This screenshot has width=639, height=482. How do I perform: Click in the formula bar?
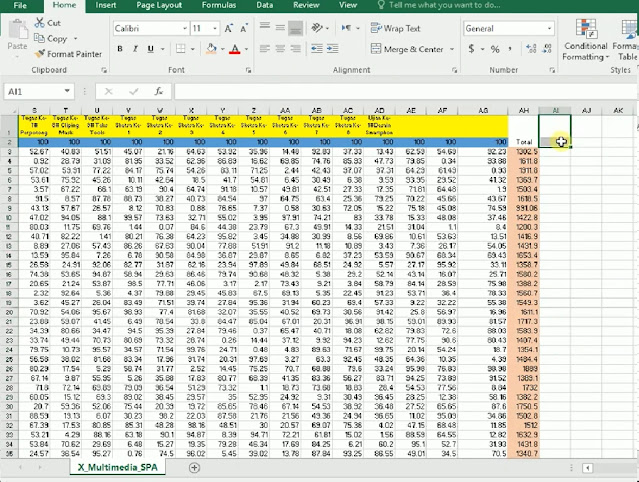[x=405, y=91]
